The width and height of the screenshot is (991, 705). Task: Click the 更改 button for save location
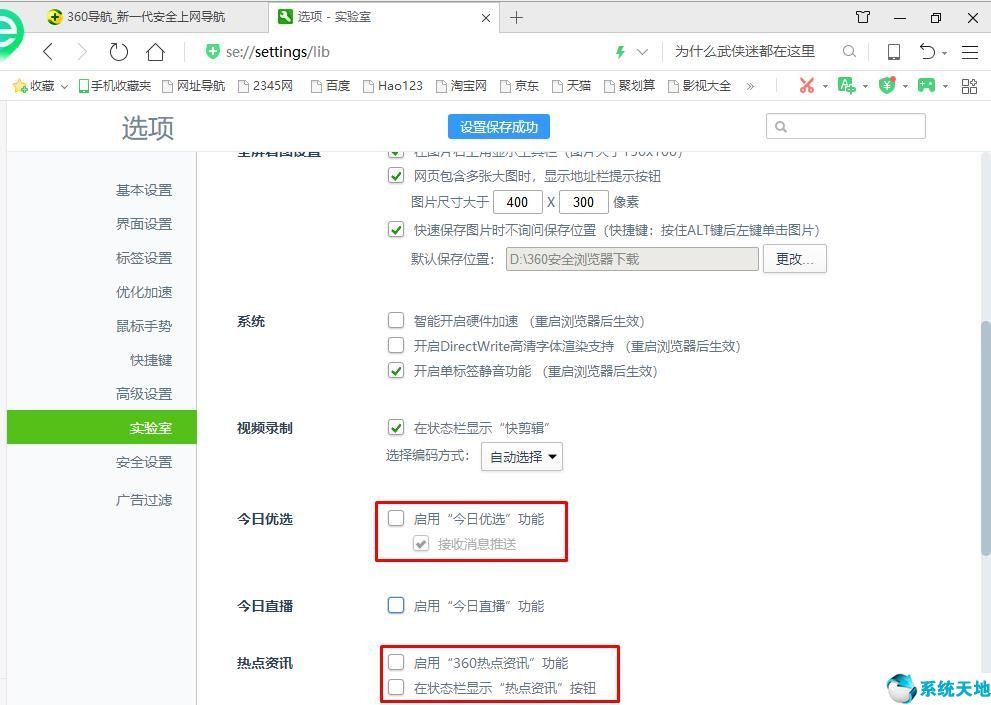click(794, 259)
